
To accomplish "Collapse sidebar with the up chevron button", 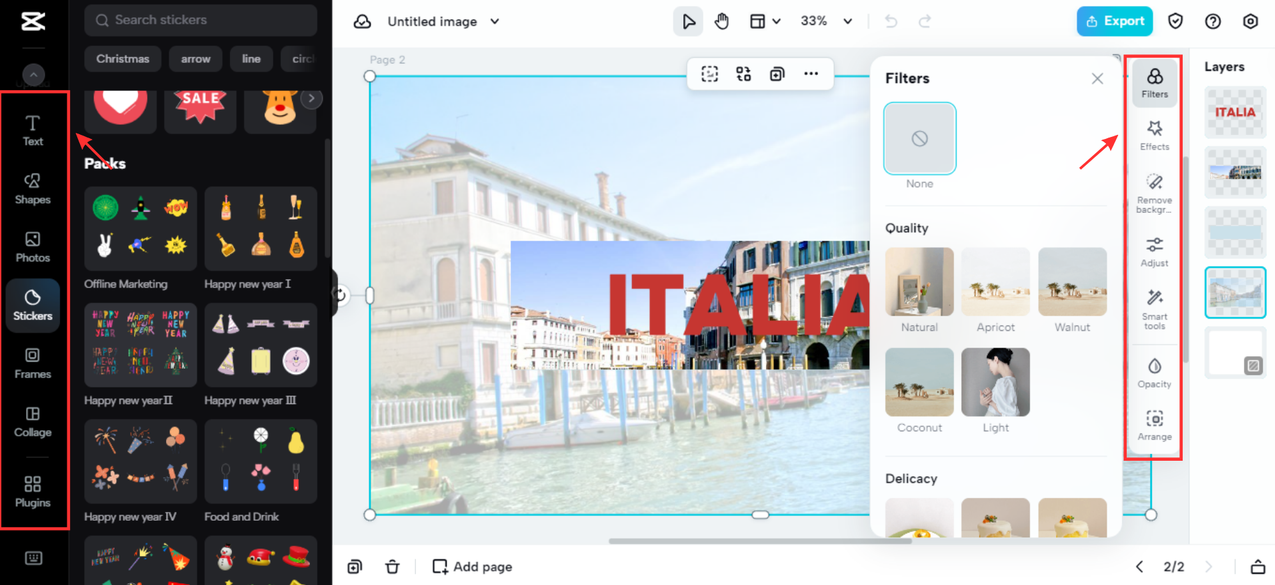I will click(x=33, y=74).
